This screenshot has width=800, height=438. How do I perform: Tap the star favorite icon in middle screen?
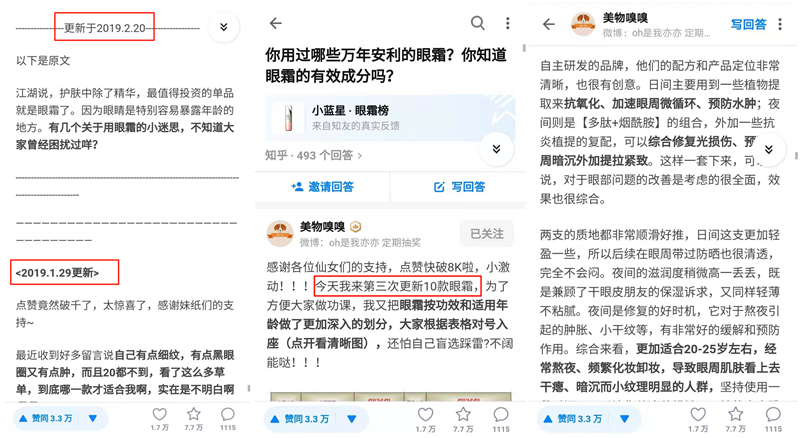(463, 414)
